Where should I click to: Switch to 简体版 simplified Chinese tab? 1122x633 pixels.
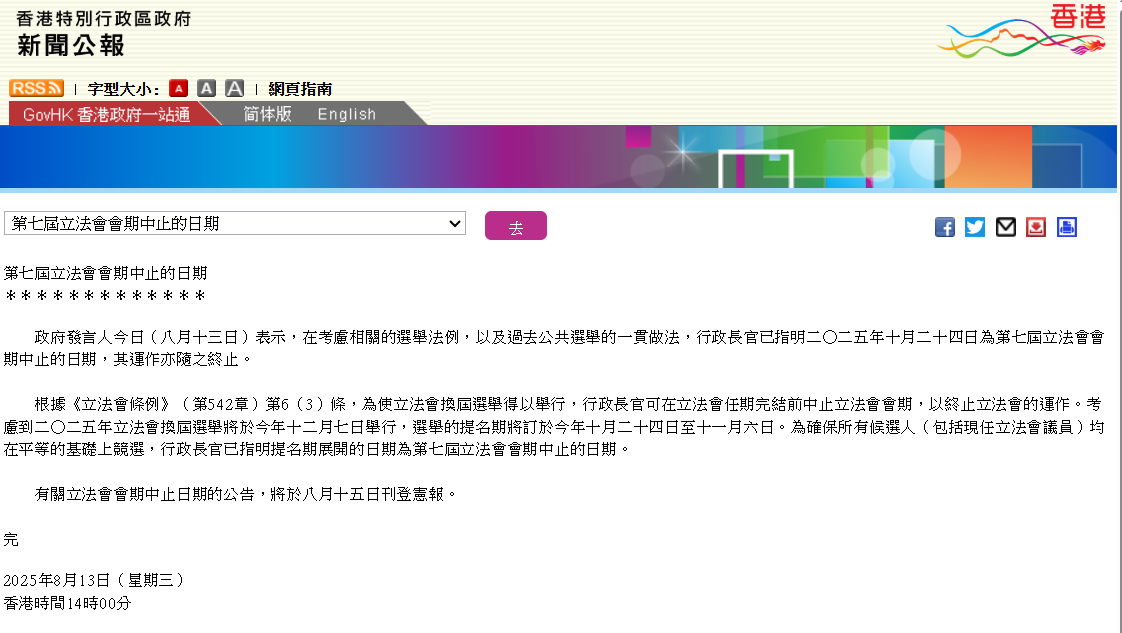pyautogui.click(x=267, y=114)
